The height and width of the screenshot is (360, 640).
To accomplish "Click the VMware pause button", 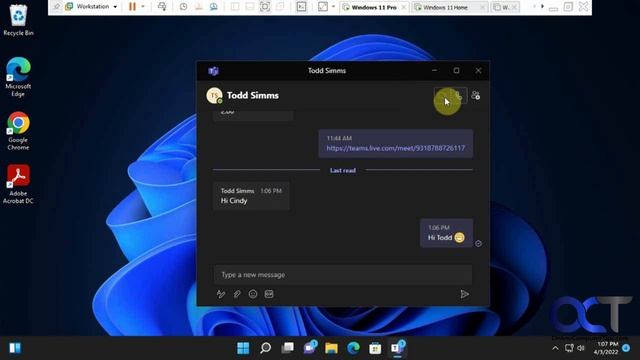I will [132, 7].
